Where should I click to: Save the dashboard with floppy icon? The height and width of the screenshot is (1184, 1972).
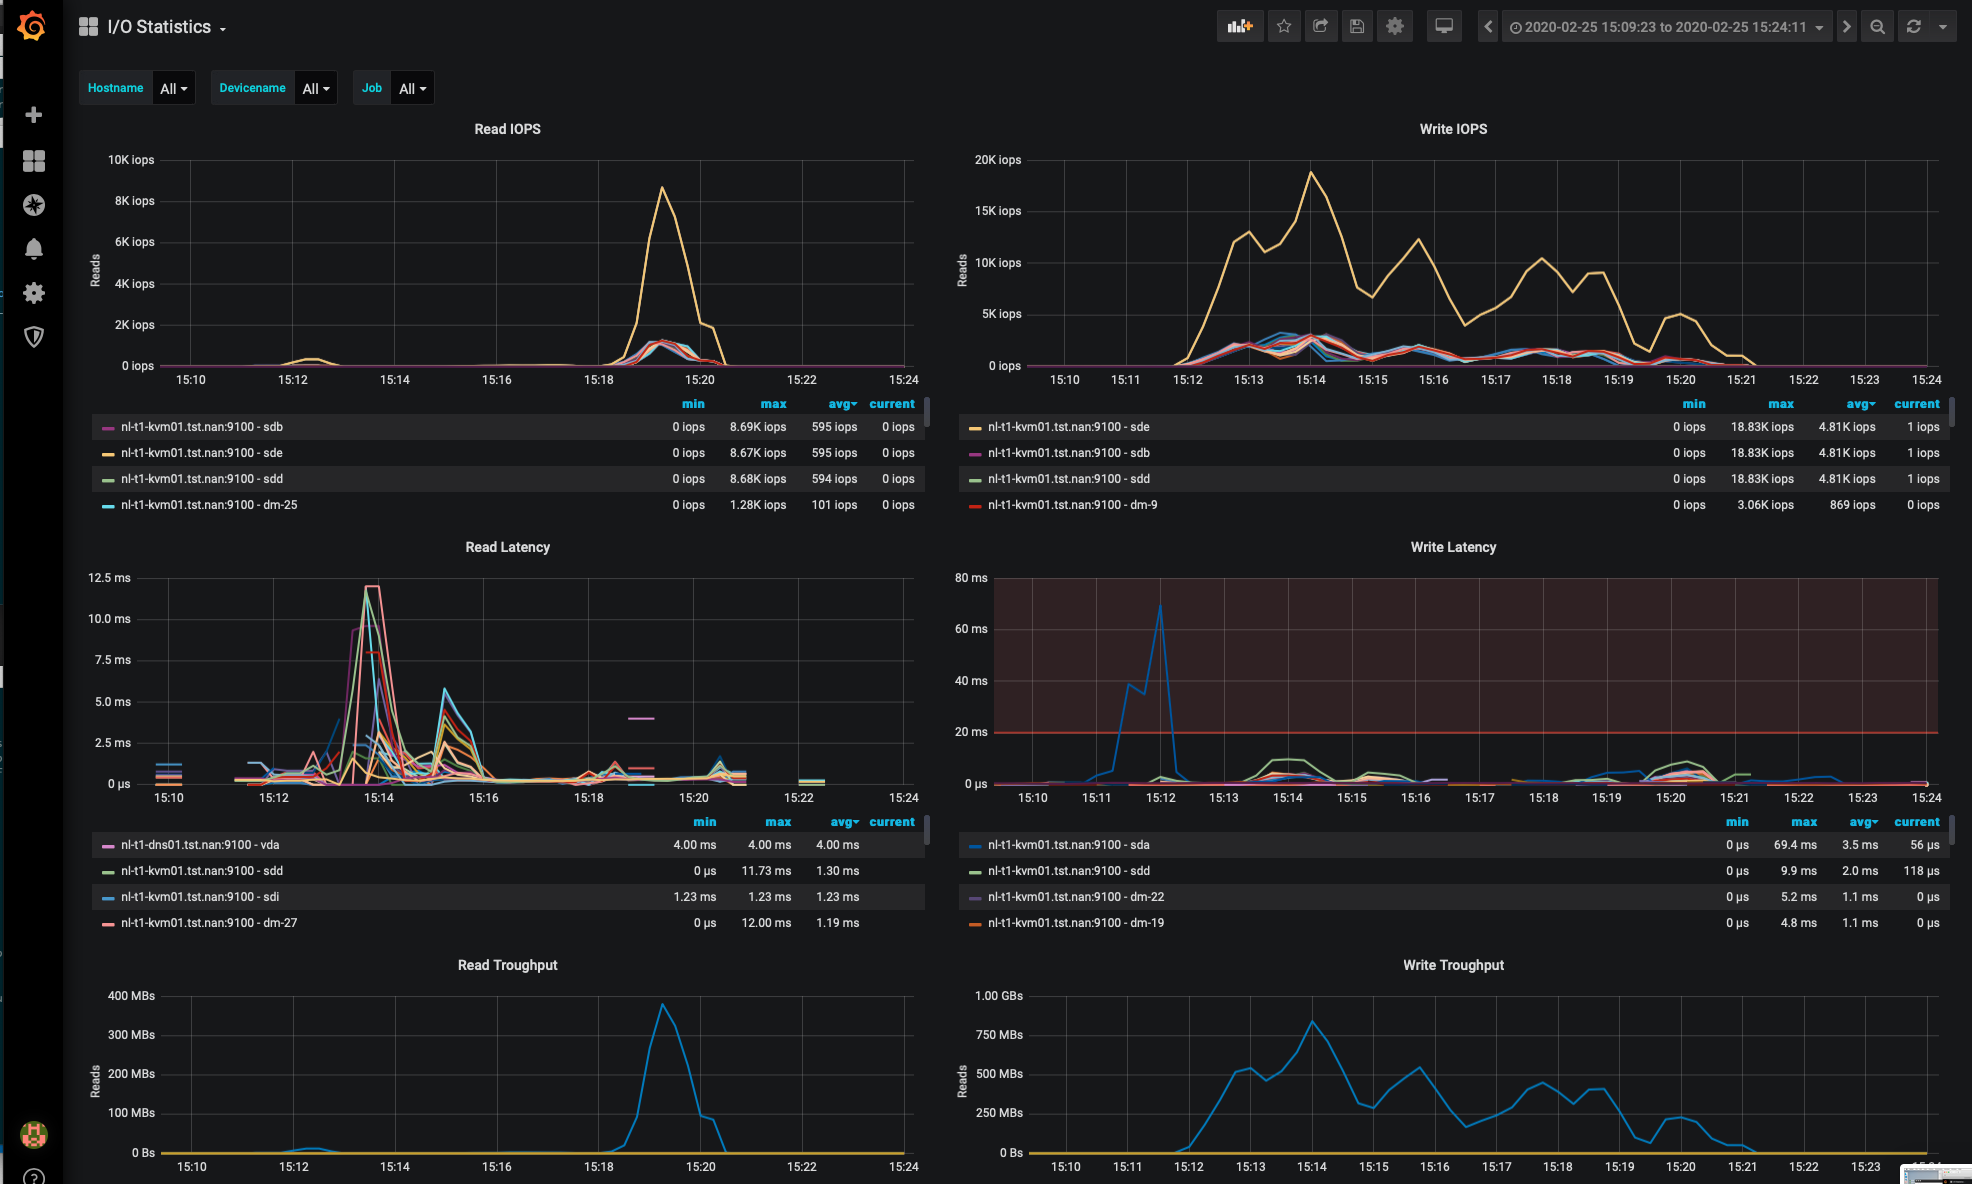(1357, 27)
